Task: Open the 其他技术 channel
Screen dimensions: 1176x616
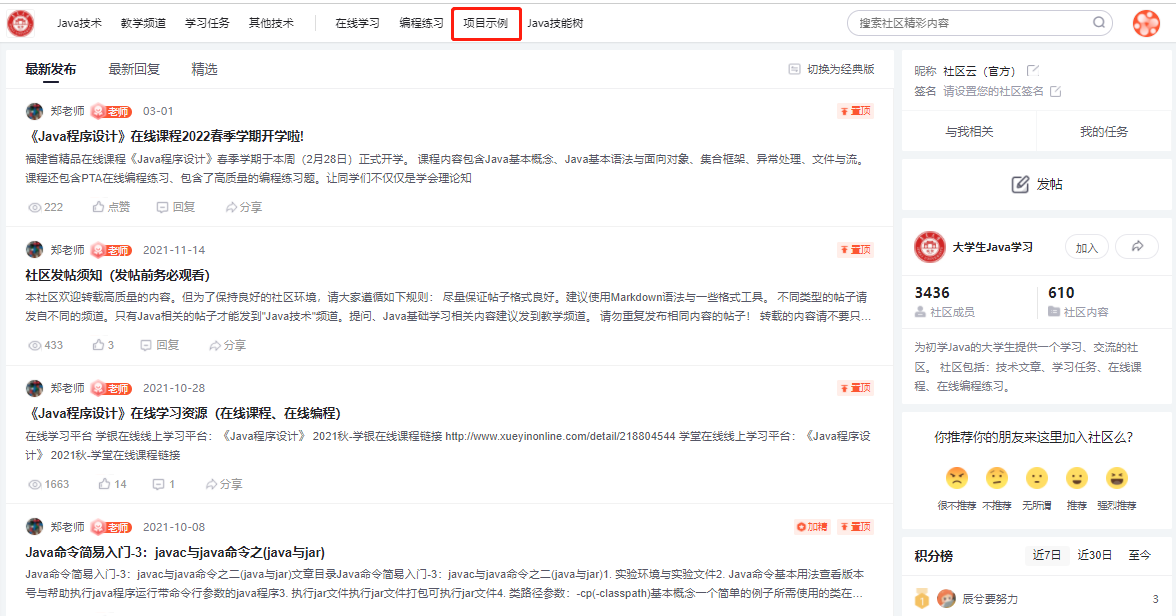Action: pos(272,23)
